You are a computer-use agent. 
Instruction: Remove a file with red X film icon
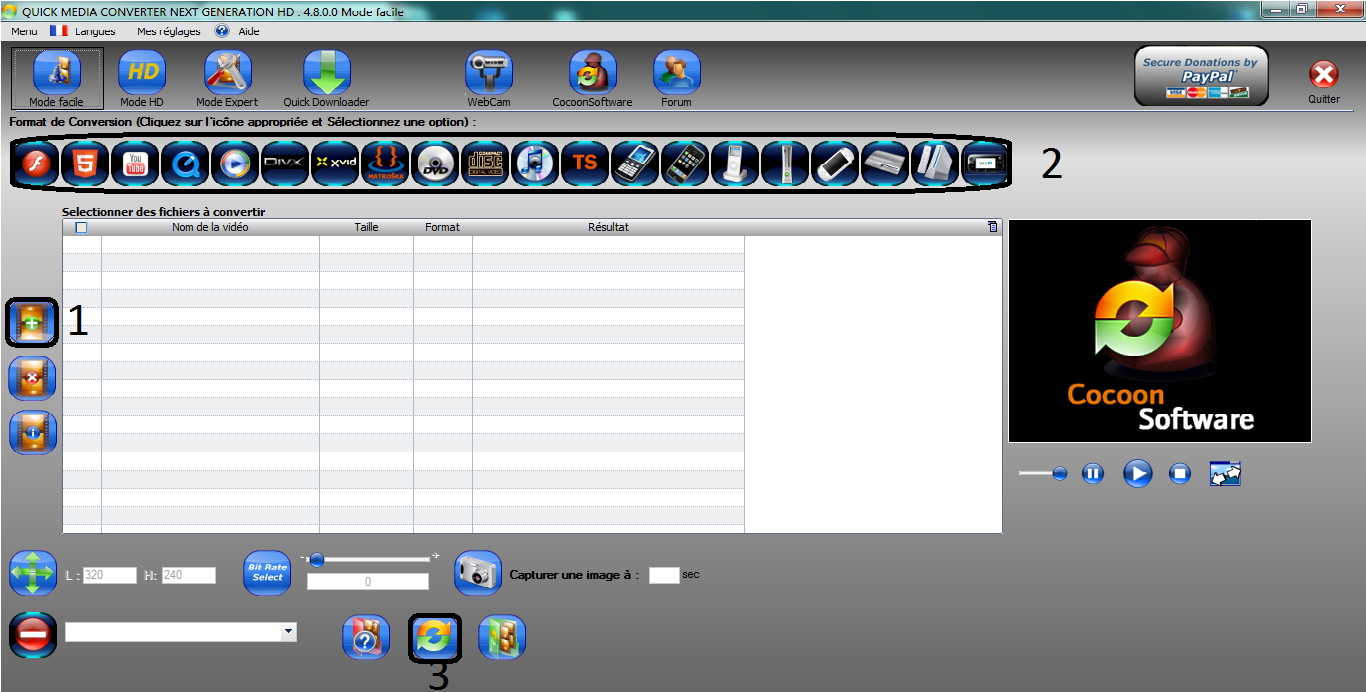coord(32,378)
